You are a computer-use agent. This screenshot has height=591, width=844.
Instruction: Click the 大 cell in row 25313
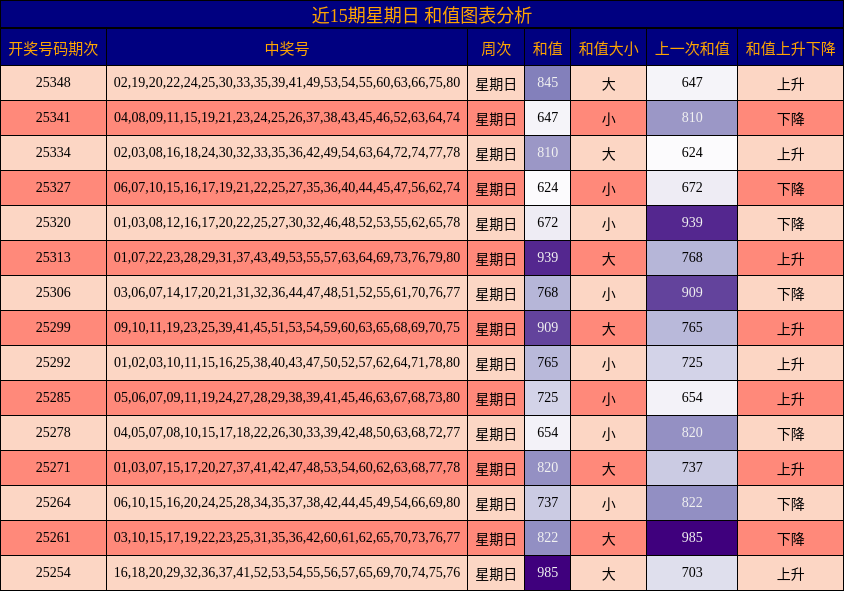pyautogui.click(x=610, y=257)
